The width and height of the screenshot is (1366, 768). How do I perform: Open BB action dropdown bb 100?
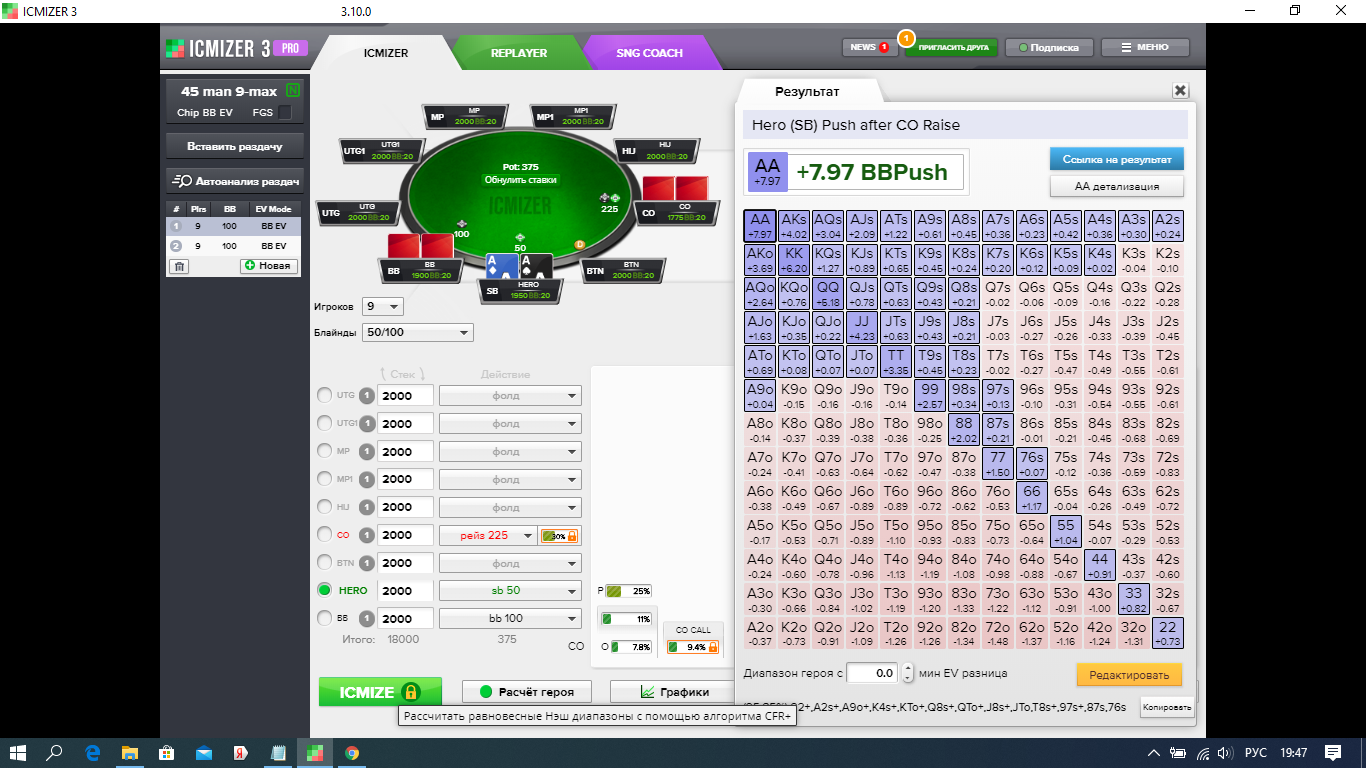click(510, 618)
